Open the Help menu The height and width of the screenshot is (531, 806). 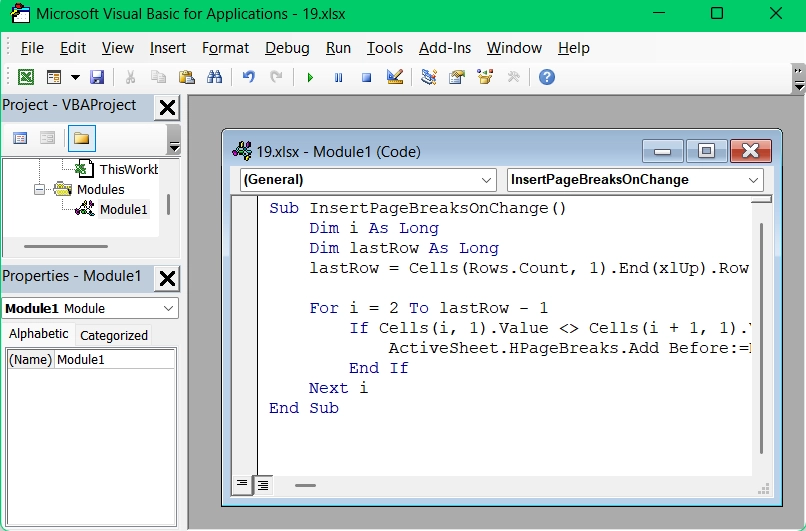(x=574, y=48)
